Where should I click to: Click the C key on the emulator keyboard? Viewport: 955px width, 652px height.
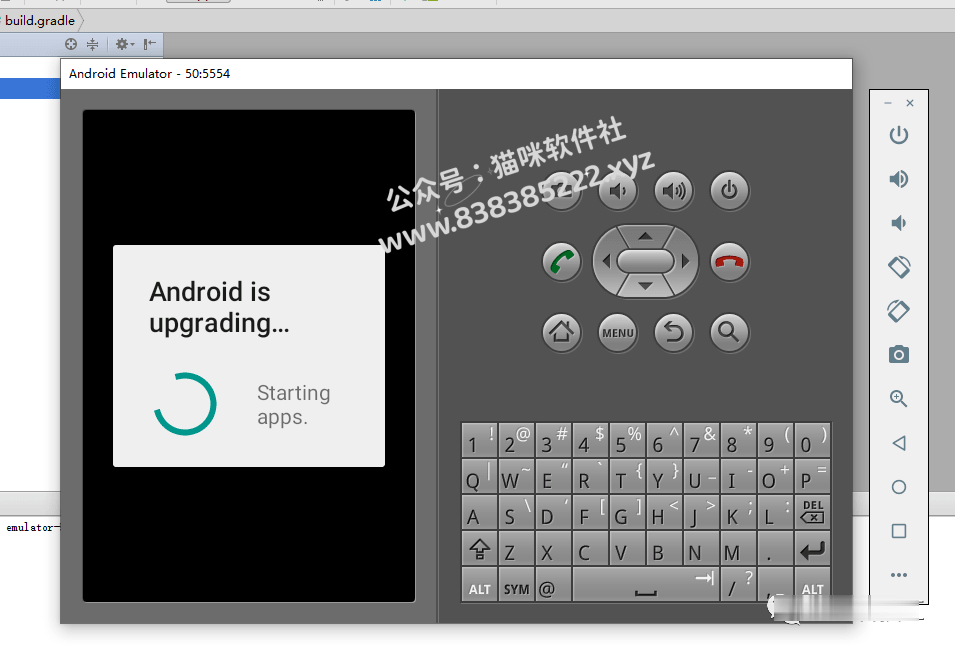coord(590,549)
